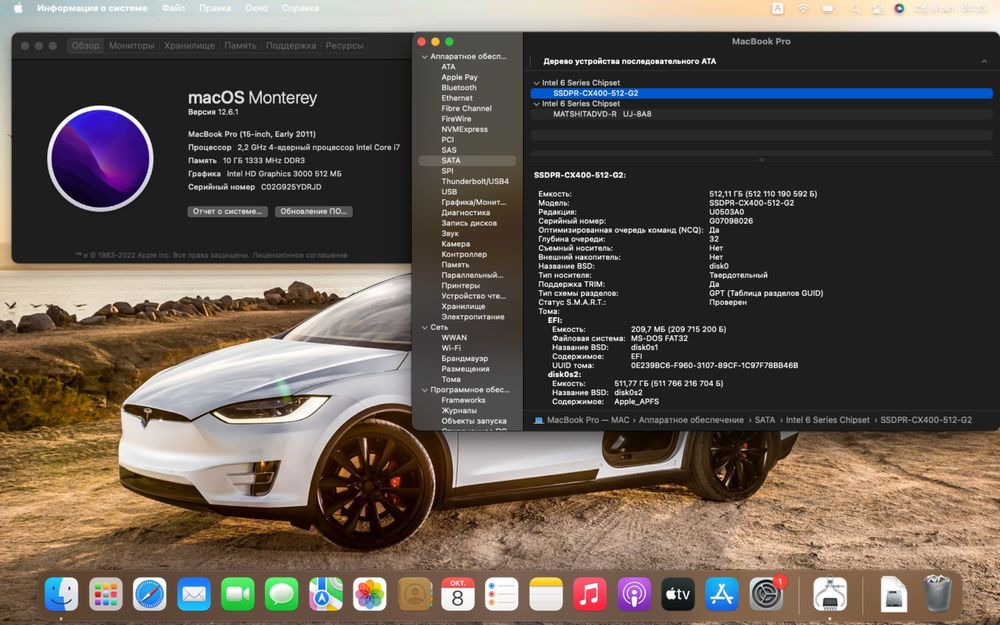Select Электропитание in the sidebar

point(473,317)
